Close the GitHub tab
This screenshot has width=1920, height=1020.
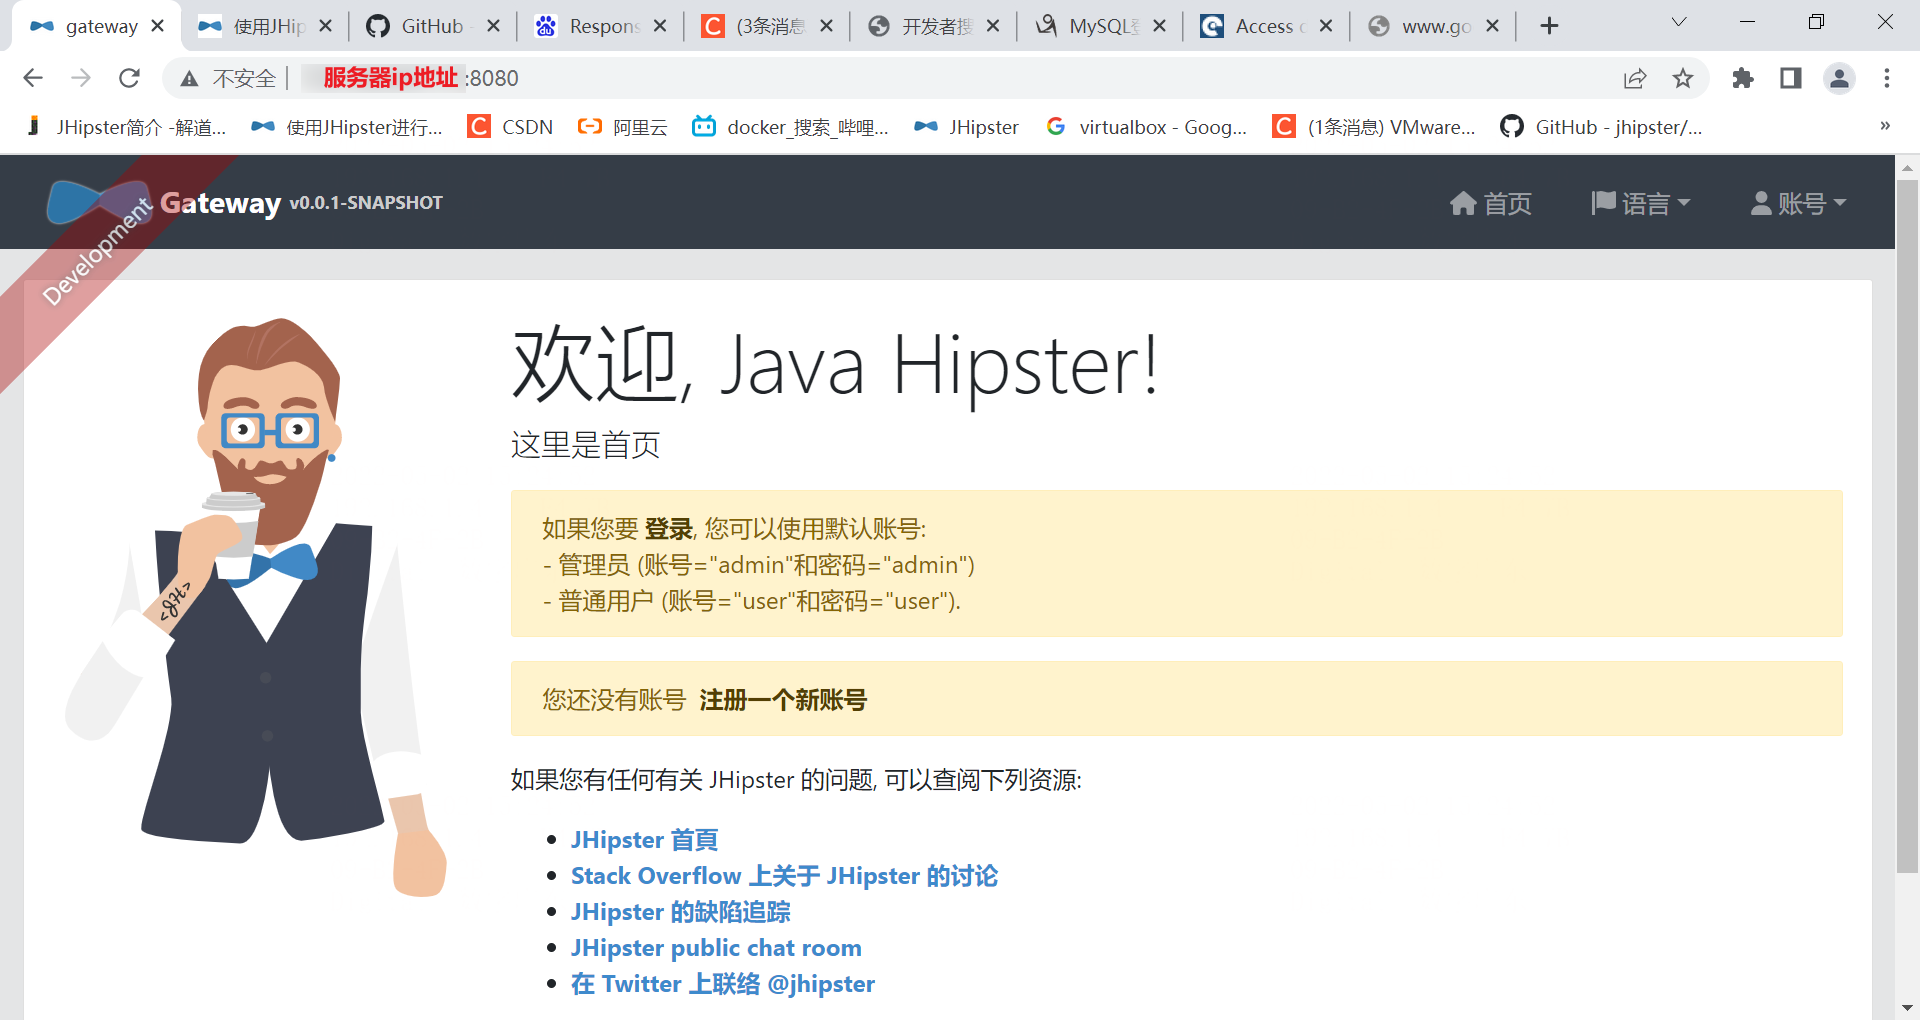coord(493,26)
